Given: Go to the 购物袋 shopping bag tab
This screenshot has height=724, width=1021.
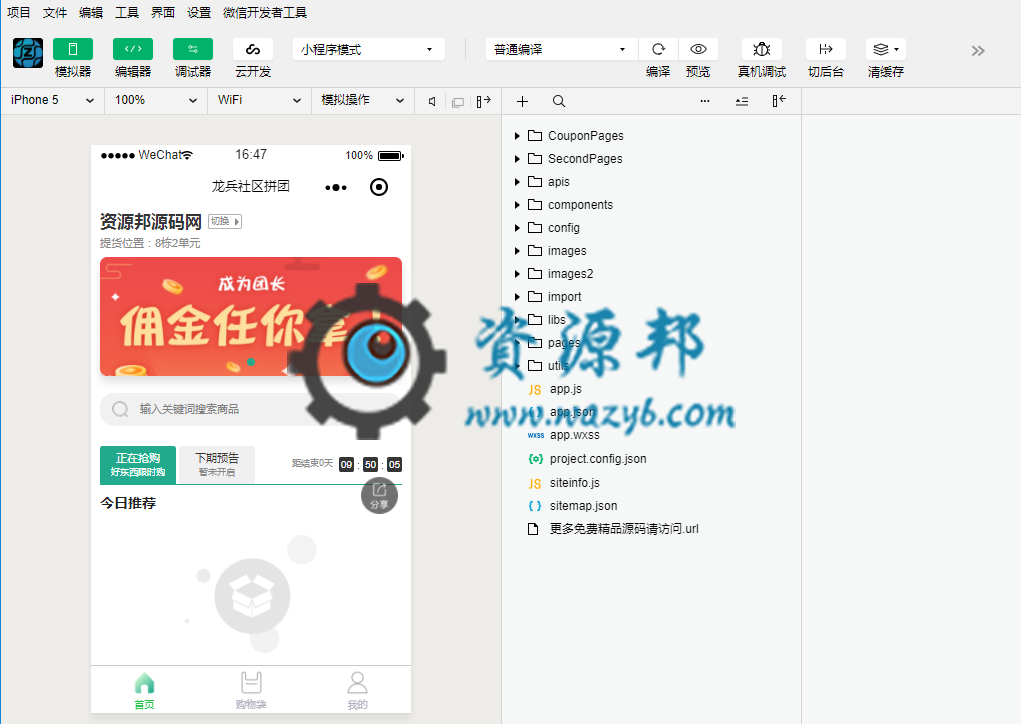Looking at the screenshot, I should coord(251,691).
